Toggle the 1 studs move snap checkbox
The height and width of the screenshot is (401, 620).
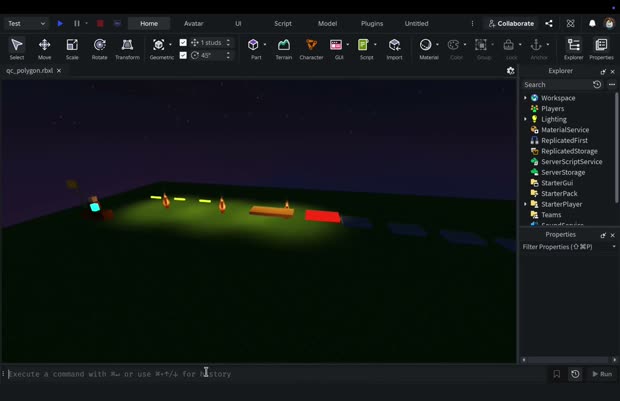coord(183,42)
